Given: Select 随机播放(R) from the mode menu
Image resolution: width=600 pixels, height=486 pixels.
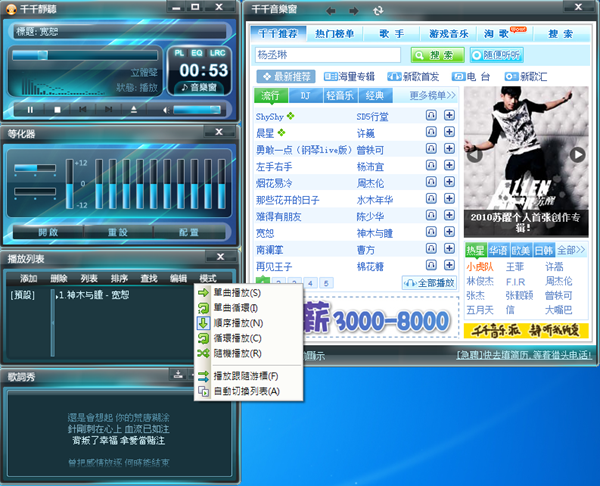Looking at the screenshot, I should tap(238, 353).
